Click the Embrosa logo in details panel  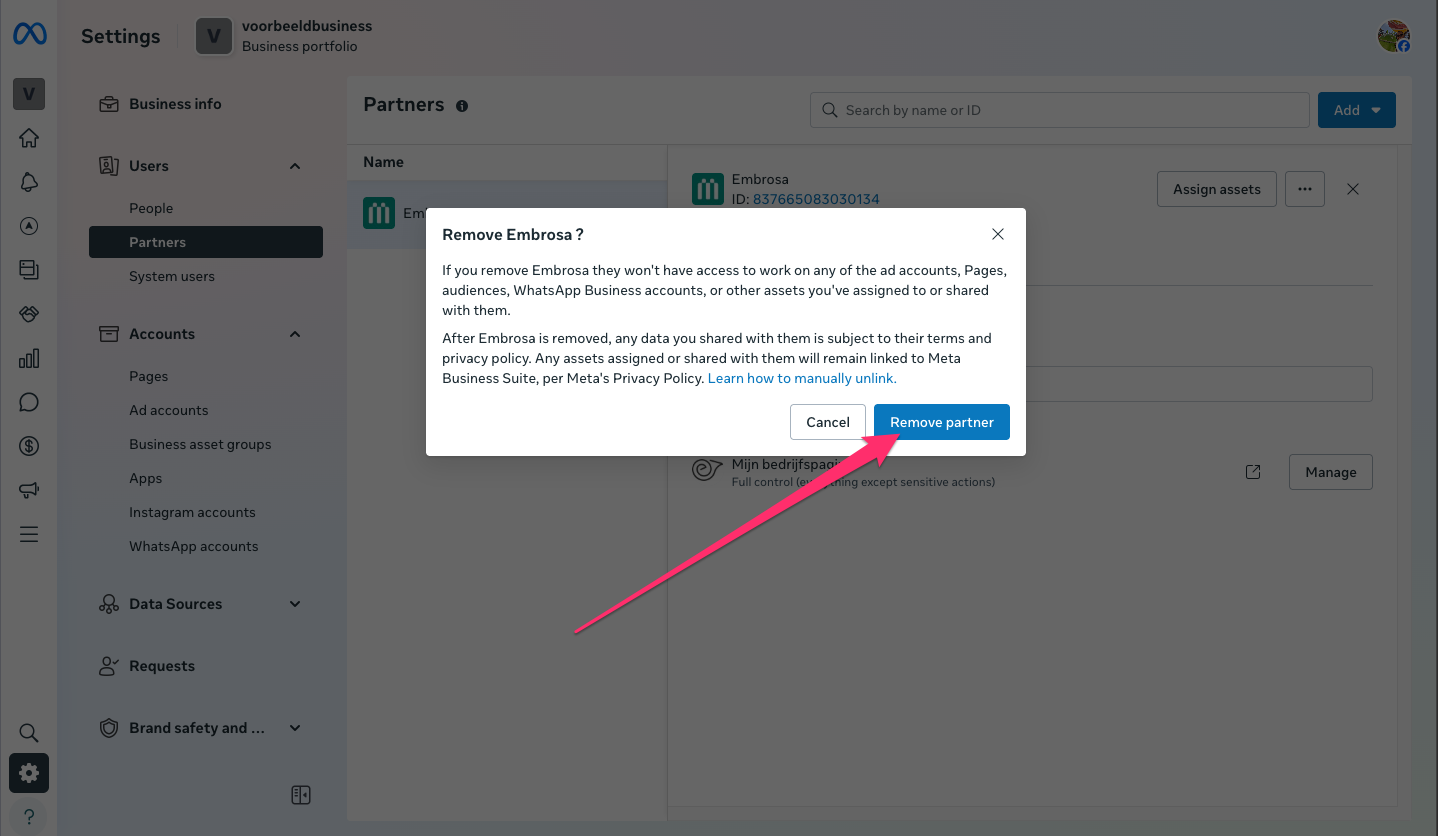click(708, 189)
